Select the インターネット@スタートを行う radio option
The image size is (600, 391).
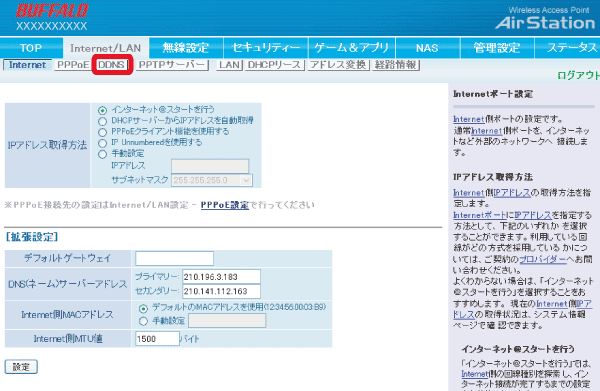(x=102, y=110)
